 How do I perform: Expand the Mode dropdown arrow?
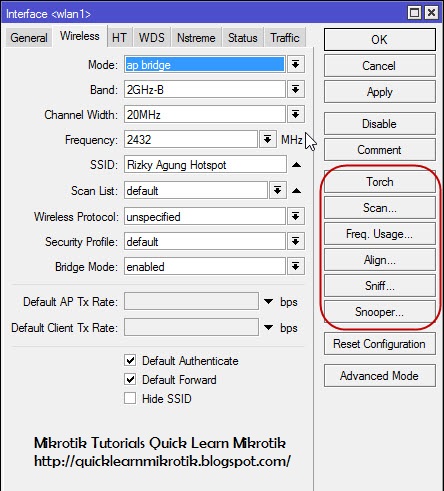(x=295, y=64)
